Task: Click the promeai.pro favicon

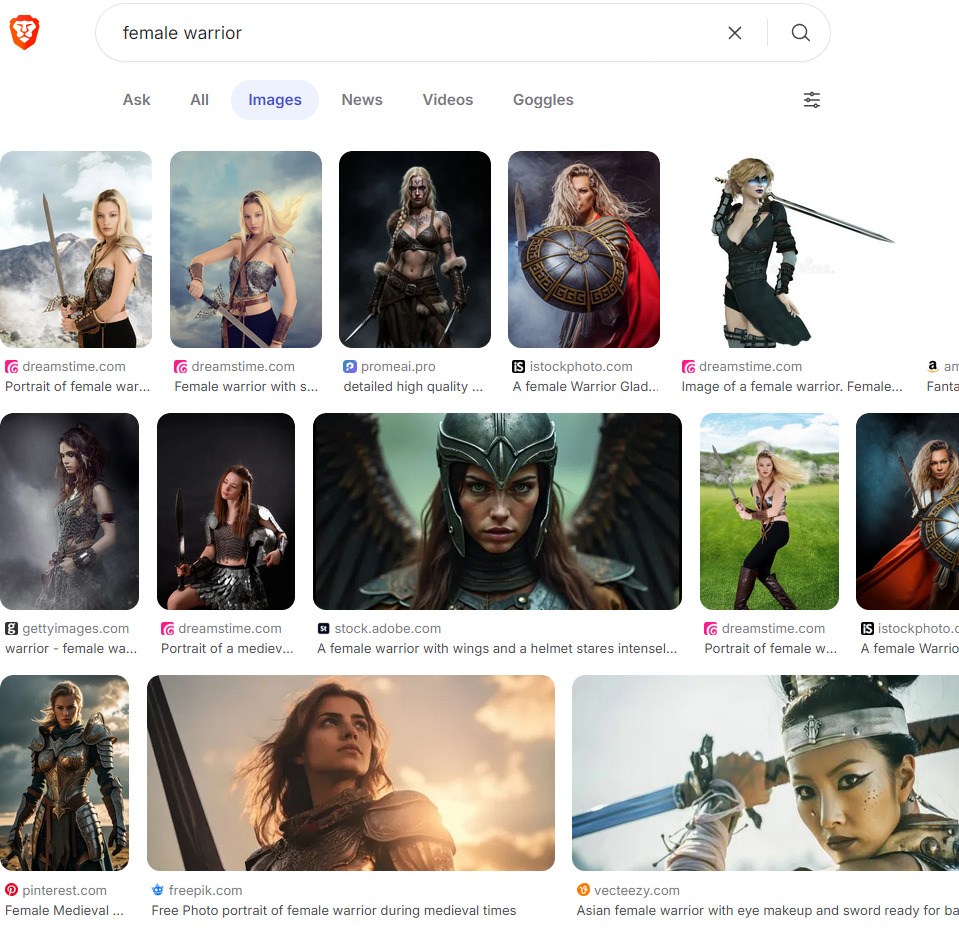Action: 349,366
